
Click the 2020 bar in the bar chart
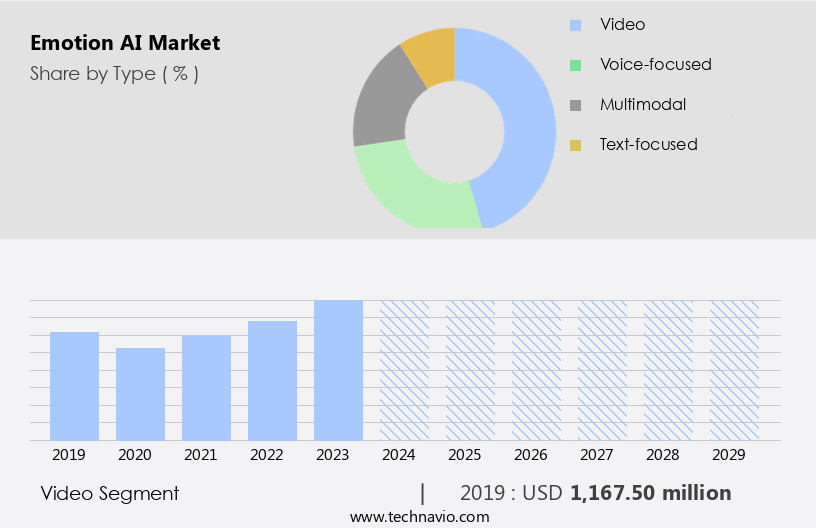[x=141, y=393]
